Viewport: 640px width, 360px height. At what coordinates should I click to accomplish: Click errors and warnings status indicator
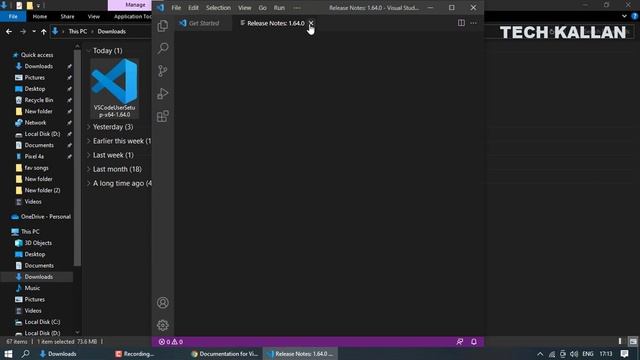[171, 342]
